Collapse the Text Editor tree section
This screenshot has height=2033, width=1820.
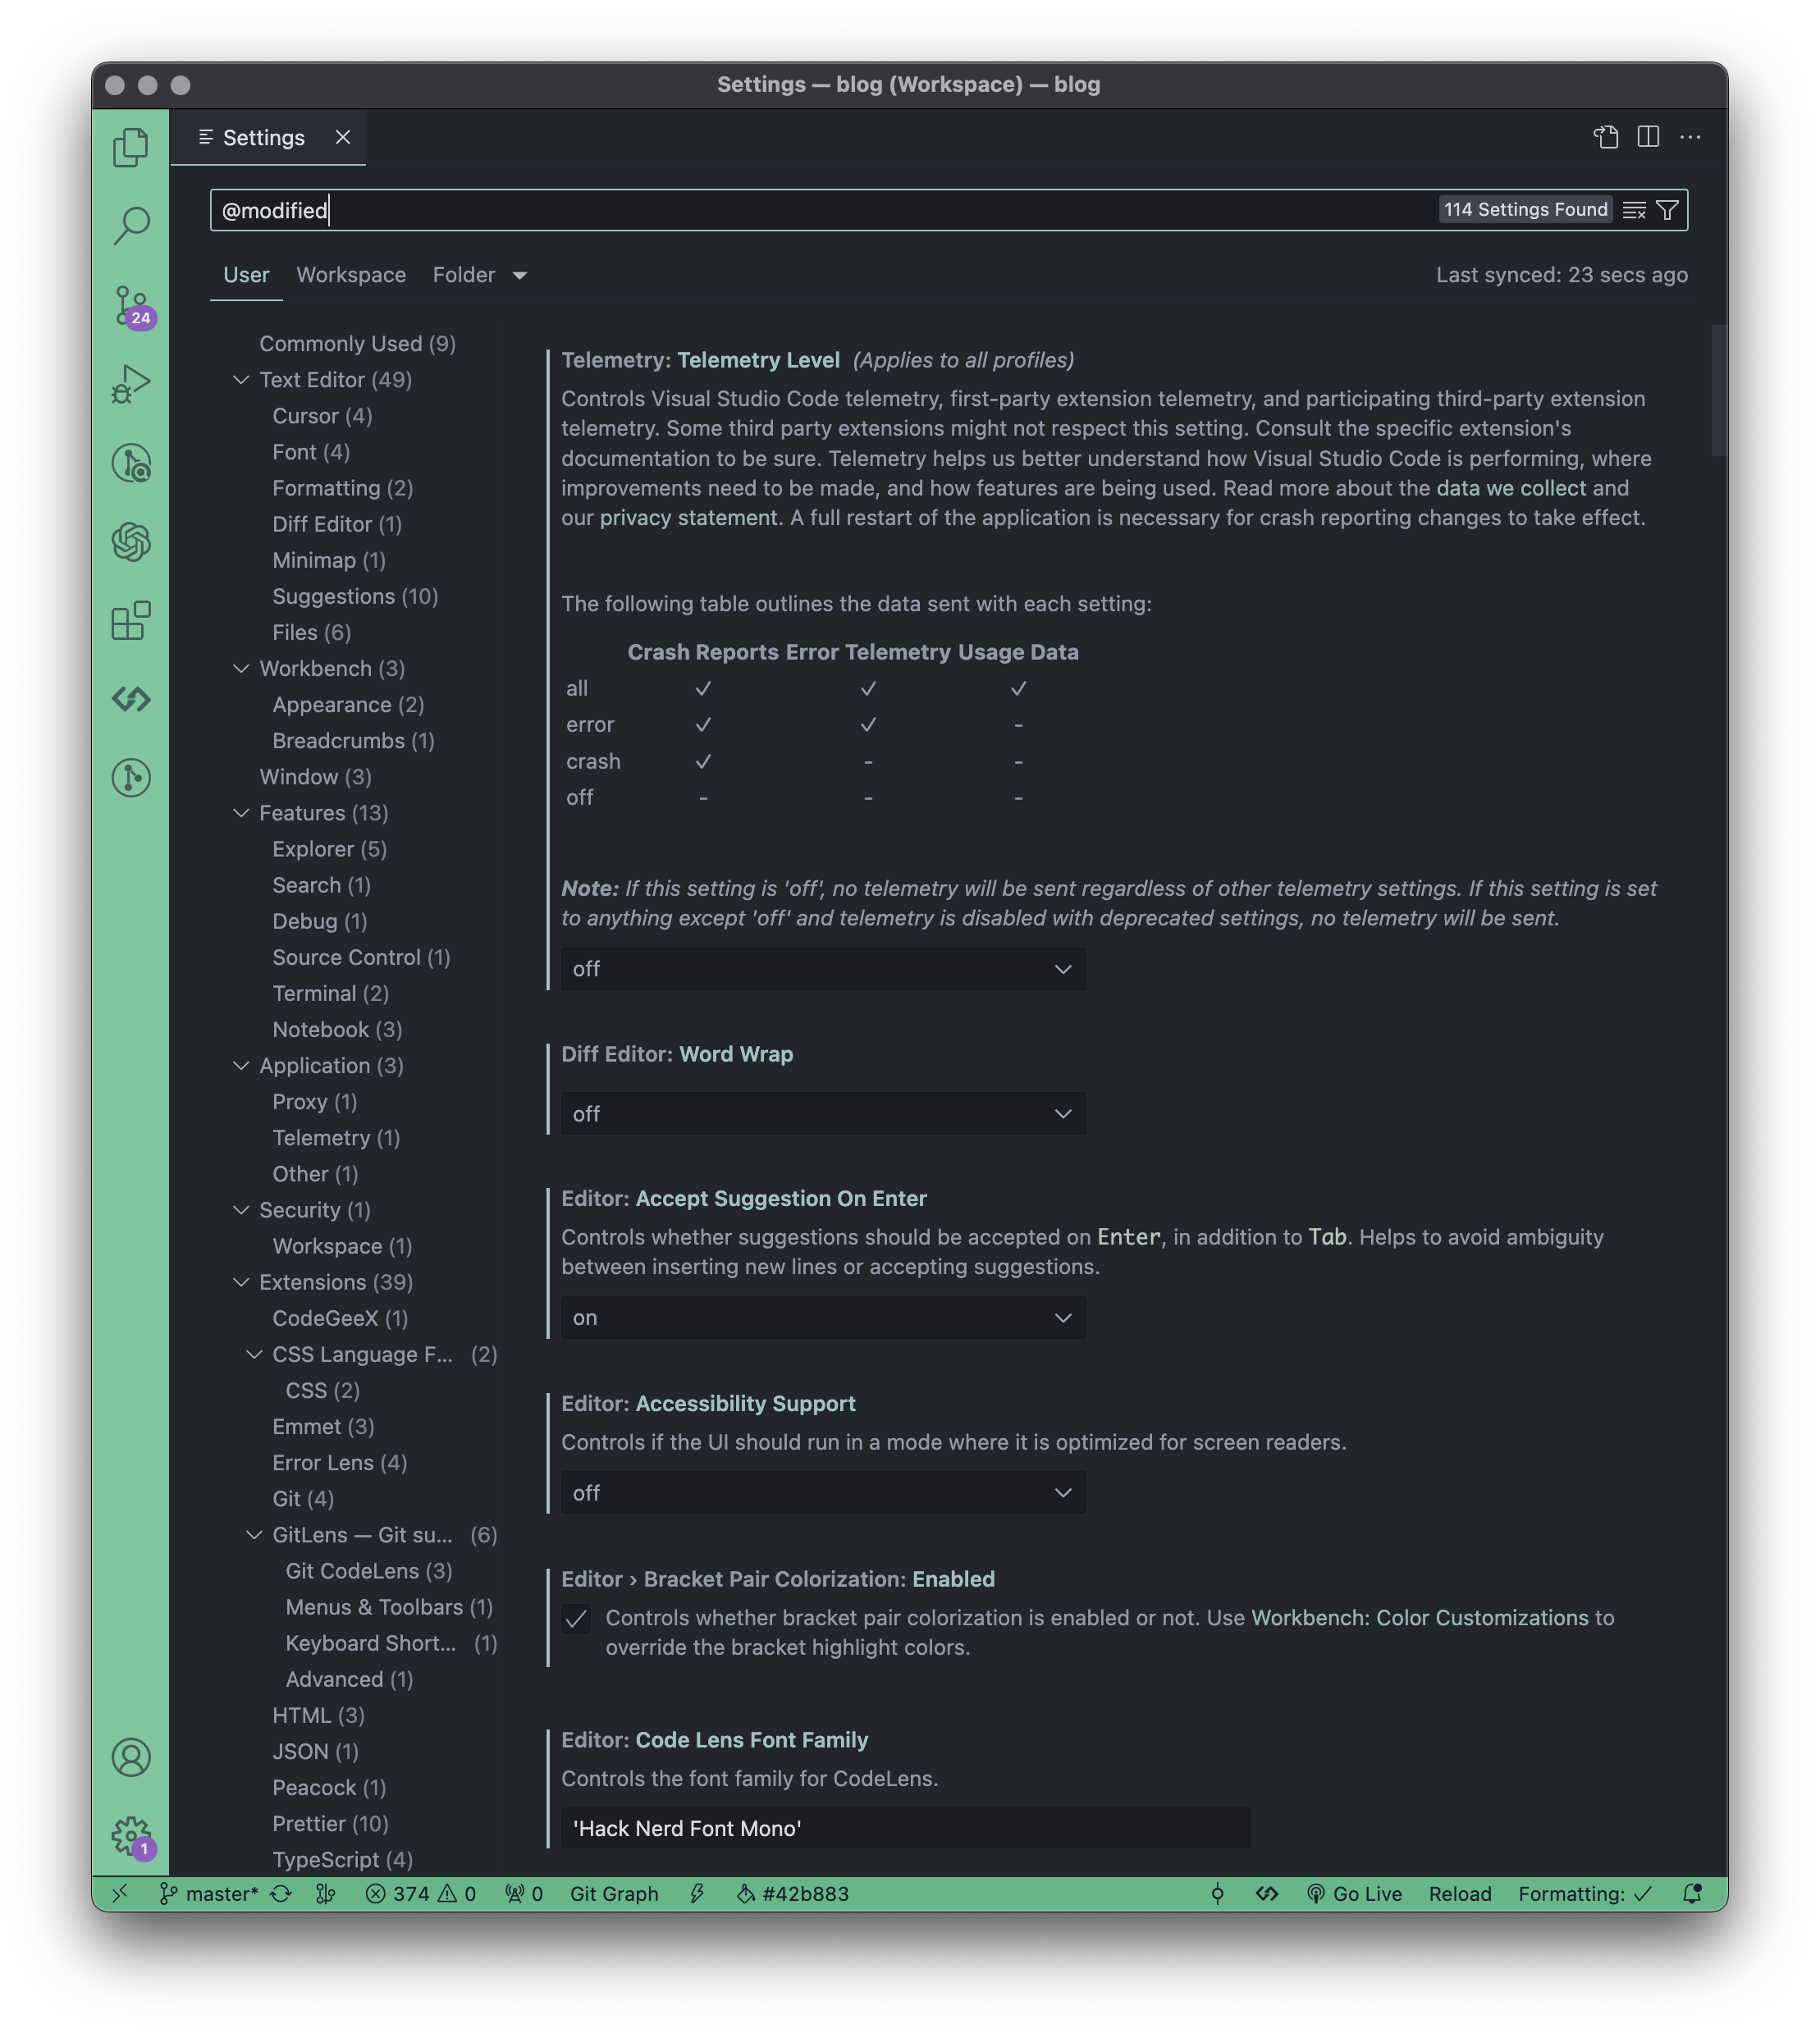point(241,380)
